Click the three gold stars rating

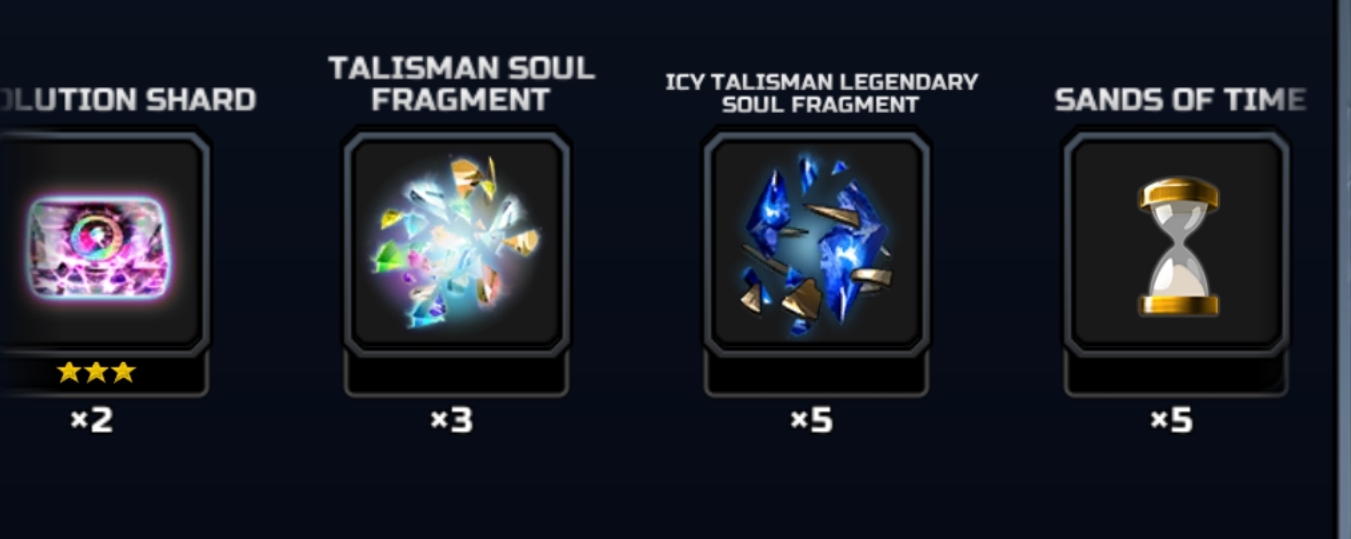(95, 373)
